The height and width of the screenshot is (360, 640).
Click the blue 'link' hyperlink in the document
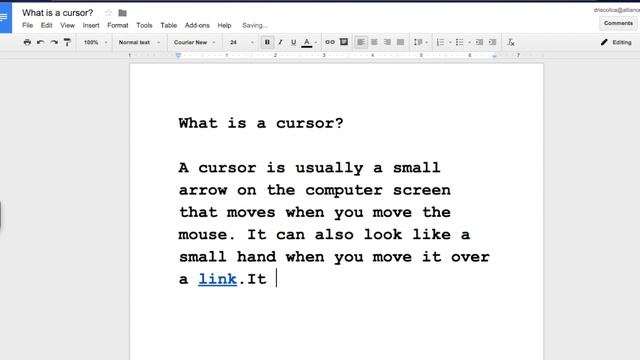(217, 279)
